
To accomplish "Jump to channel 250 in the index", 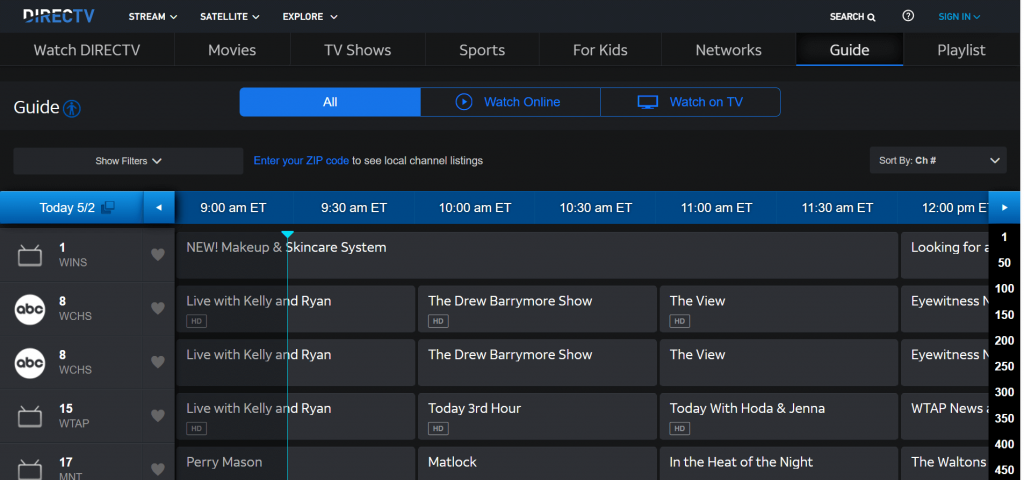I will (x=1004, y=366).
